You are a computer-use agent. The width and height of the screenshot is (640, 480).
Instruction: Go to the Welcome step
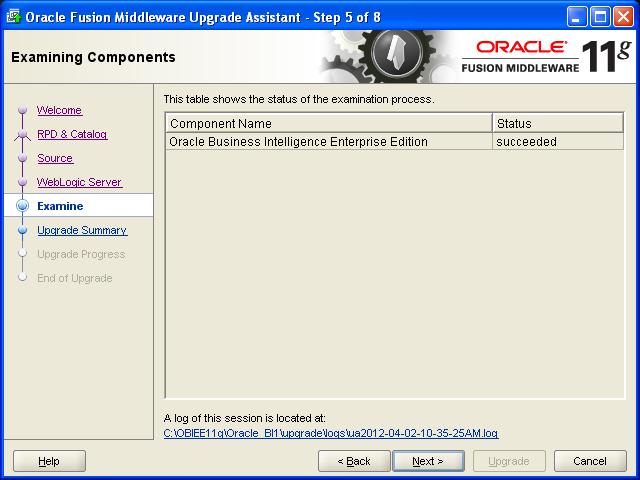coord(59,110)
